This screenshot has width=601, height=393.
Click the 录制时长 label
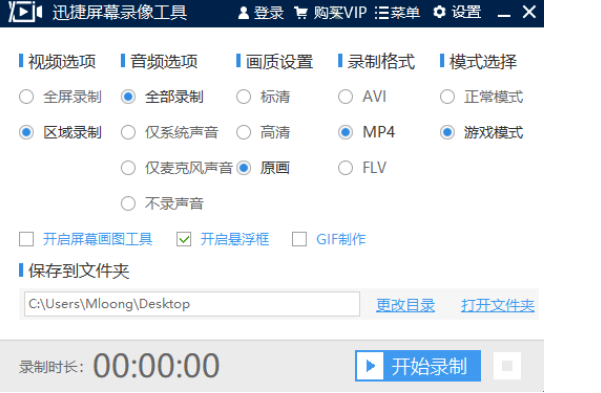click(51, 367)
